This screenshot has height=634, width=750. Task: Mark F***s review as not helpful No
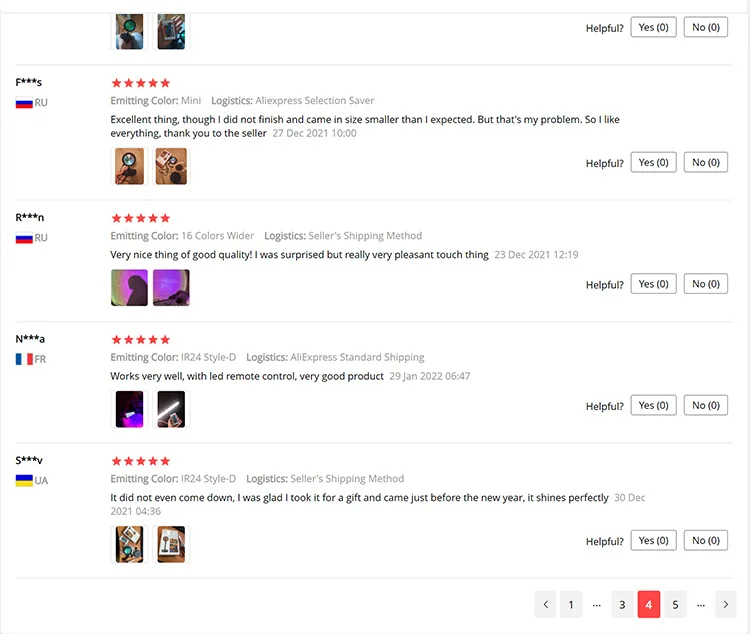pos(706,163)
